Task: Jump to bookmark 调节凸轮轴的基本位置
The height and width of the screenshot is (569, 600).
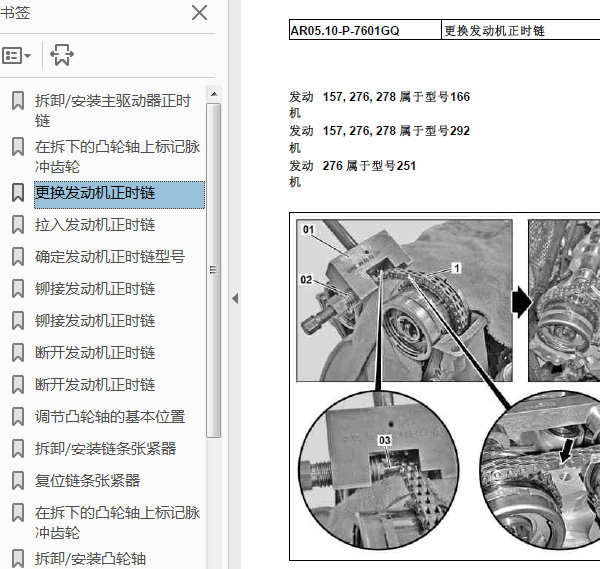Action: click(x=110, y=417)
